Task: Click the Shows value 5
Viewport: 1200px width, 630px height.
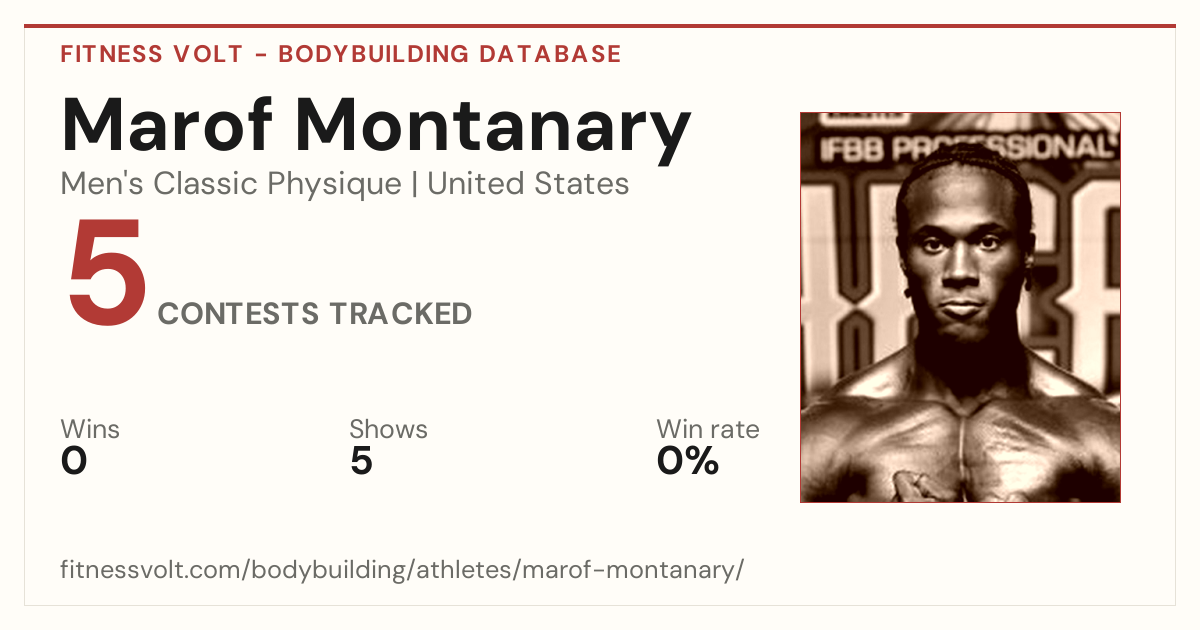Action: (x=361, y=461)
